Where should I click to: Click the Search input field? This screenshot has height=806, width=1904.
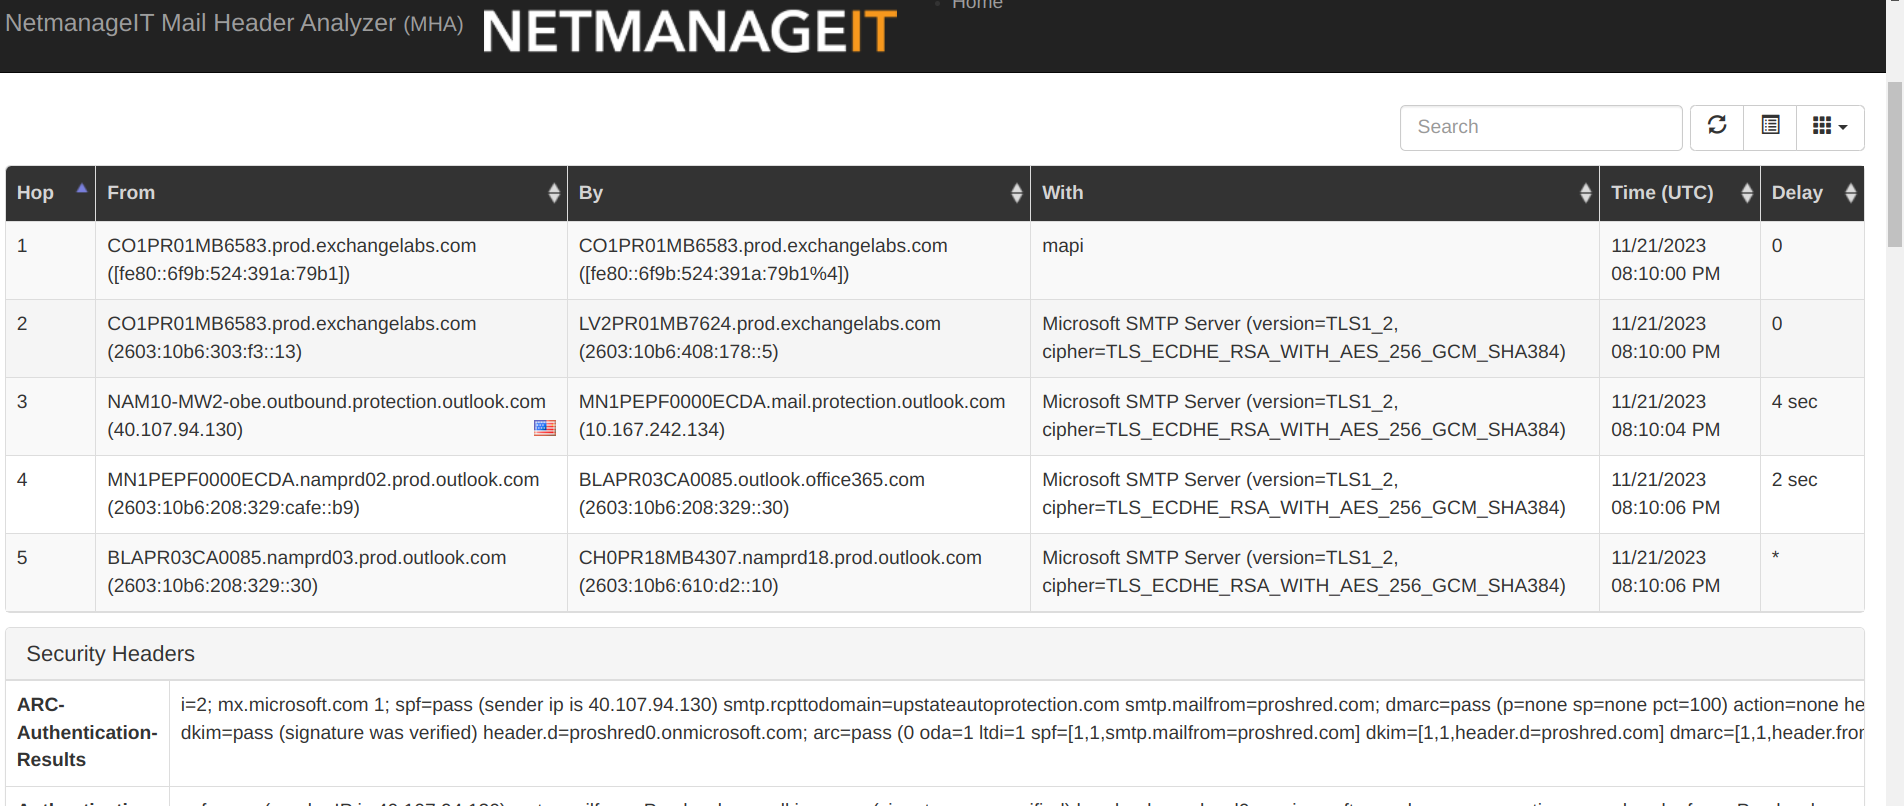pos(1540,127)
